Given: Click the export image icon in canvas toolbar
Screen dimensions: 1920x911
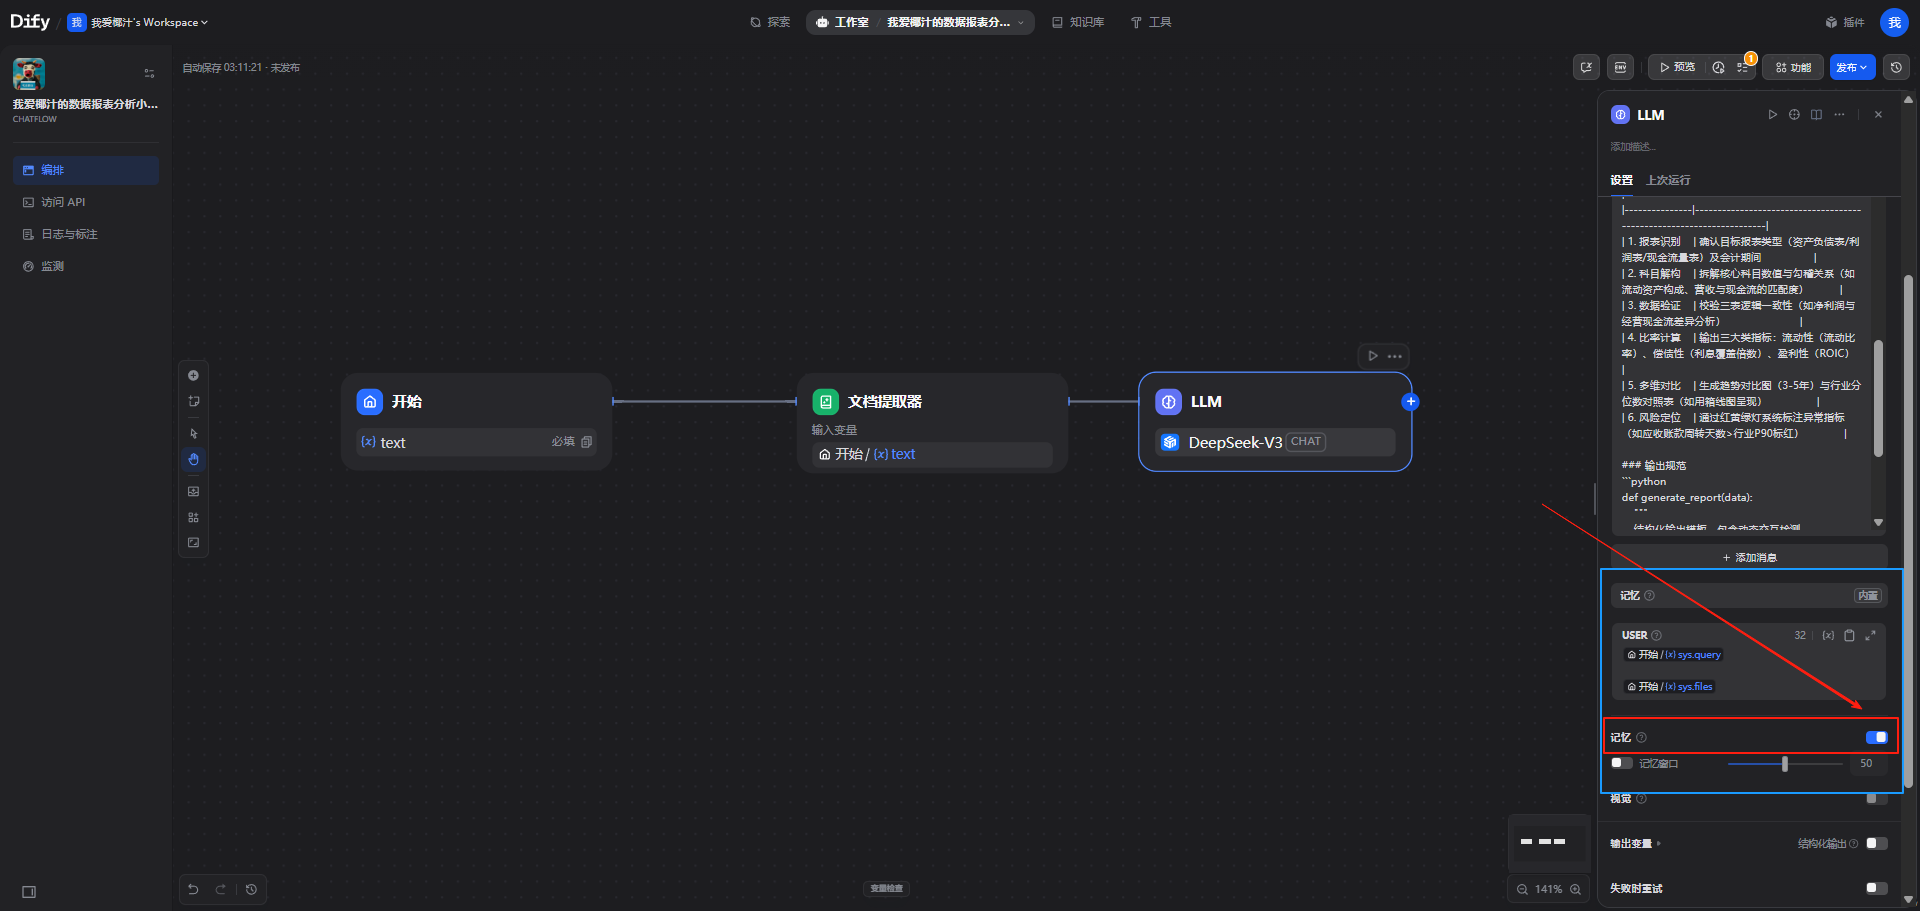Looking at the screenshot, I should pyautogui.click(x=193, y=492).
